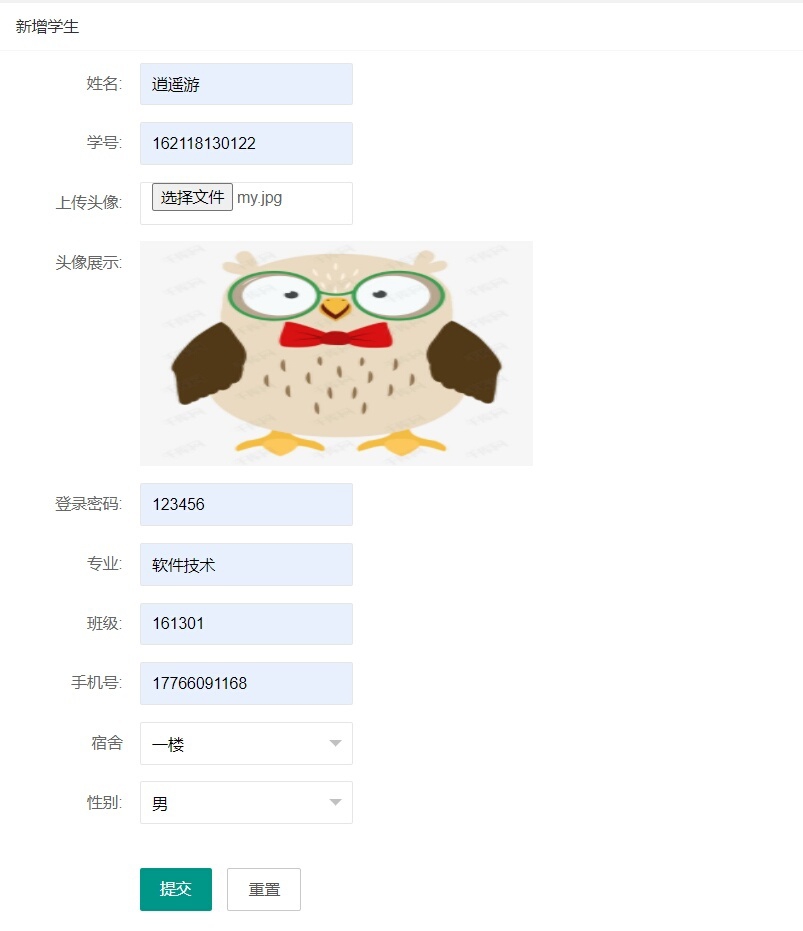The width and height of the screenshot is (803, 931).
Task: Click the arrow icon of 性别 select
Action: (x=336, y=802)
